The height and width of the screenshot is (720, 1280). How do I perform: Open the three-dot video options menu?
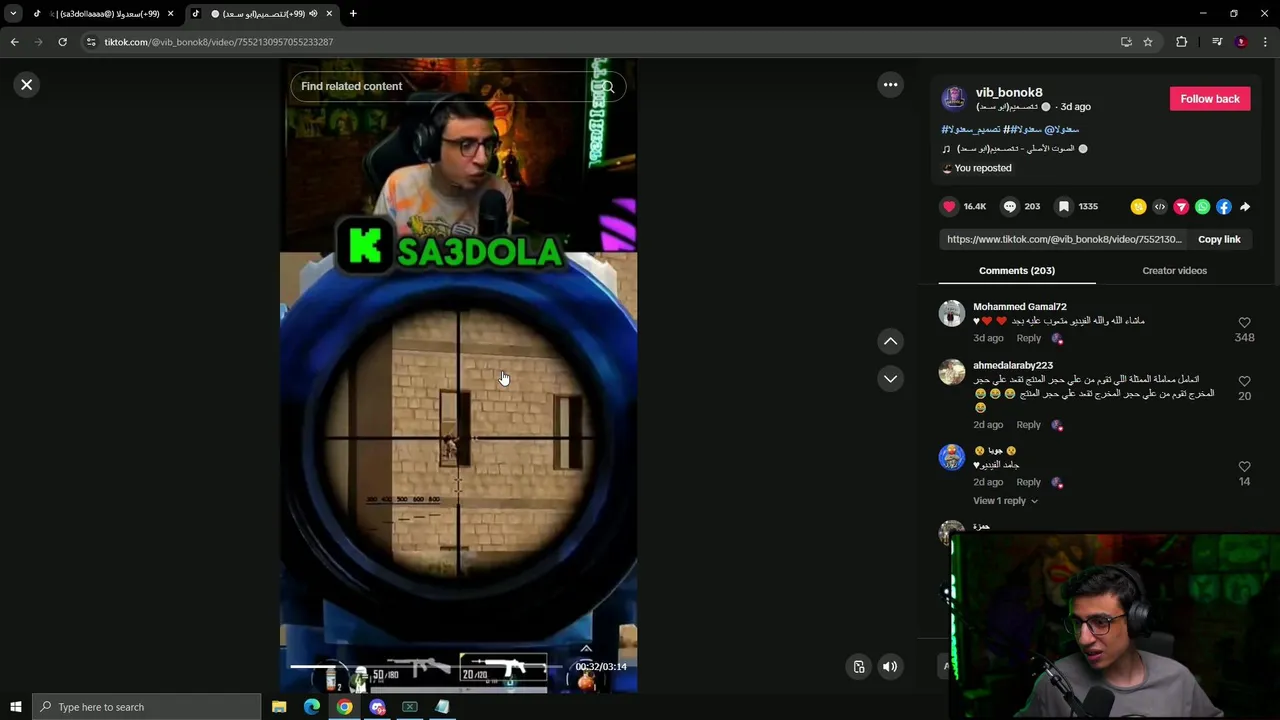click(890, 85)
